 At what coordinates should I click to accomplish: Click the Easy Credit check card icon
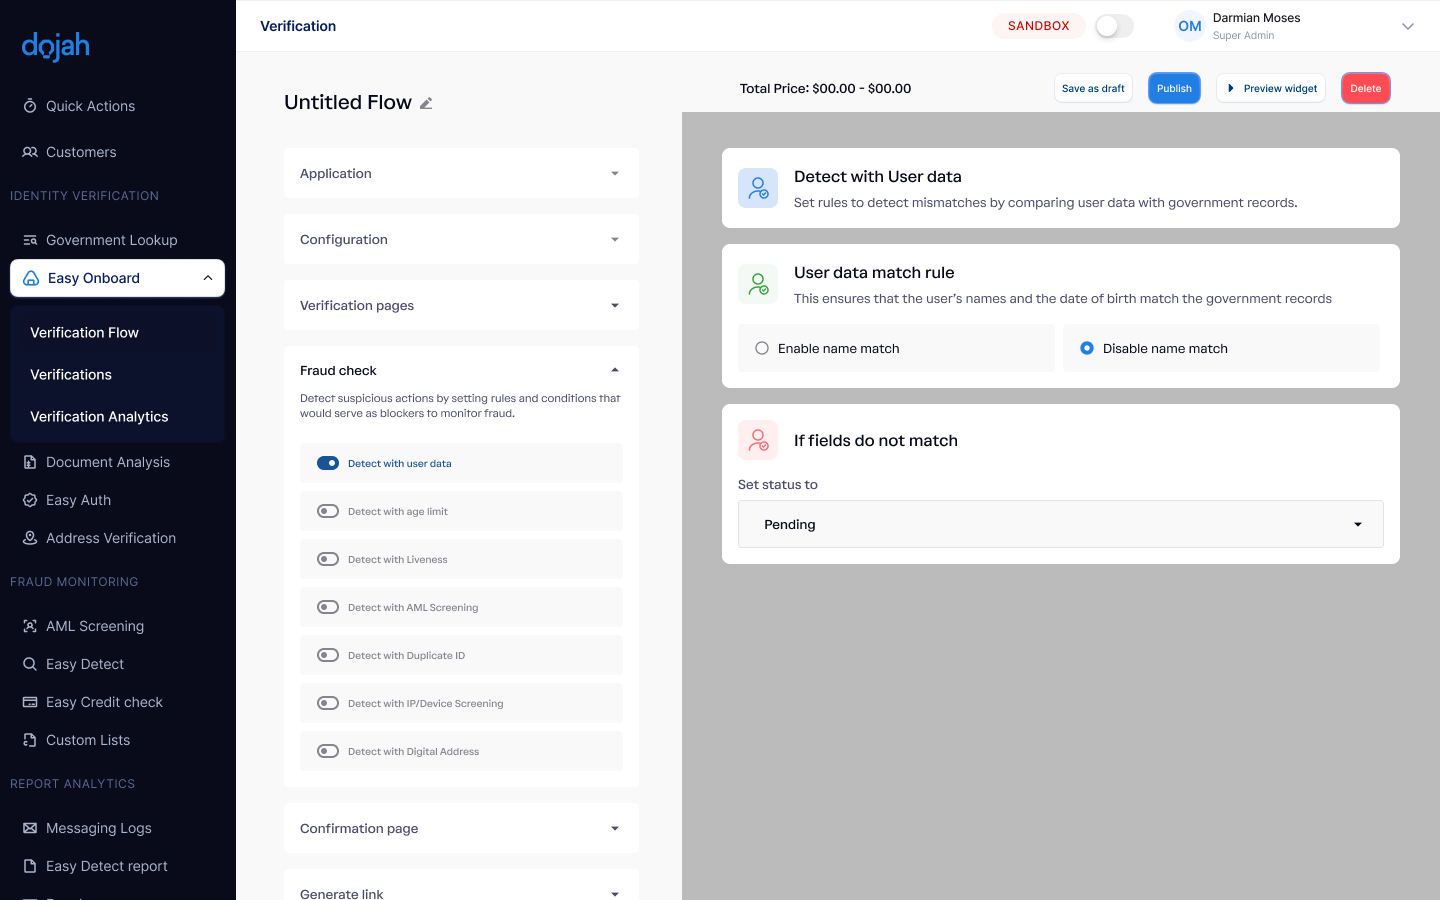point(30,702)
